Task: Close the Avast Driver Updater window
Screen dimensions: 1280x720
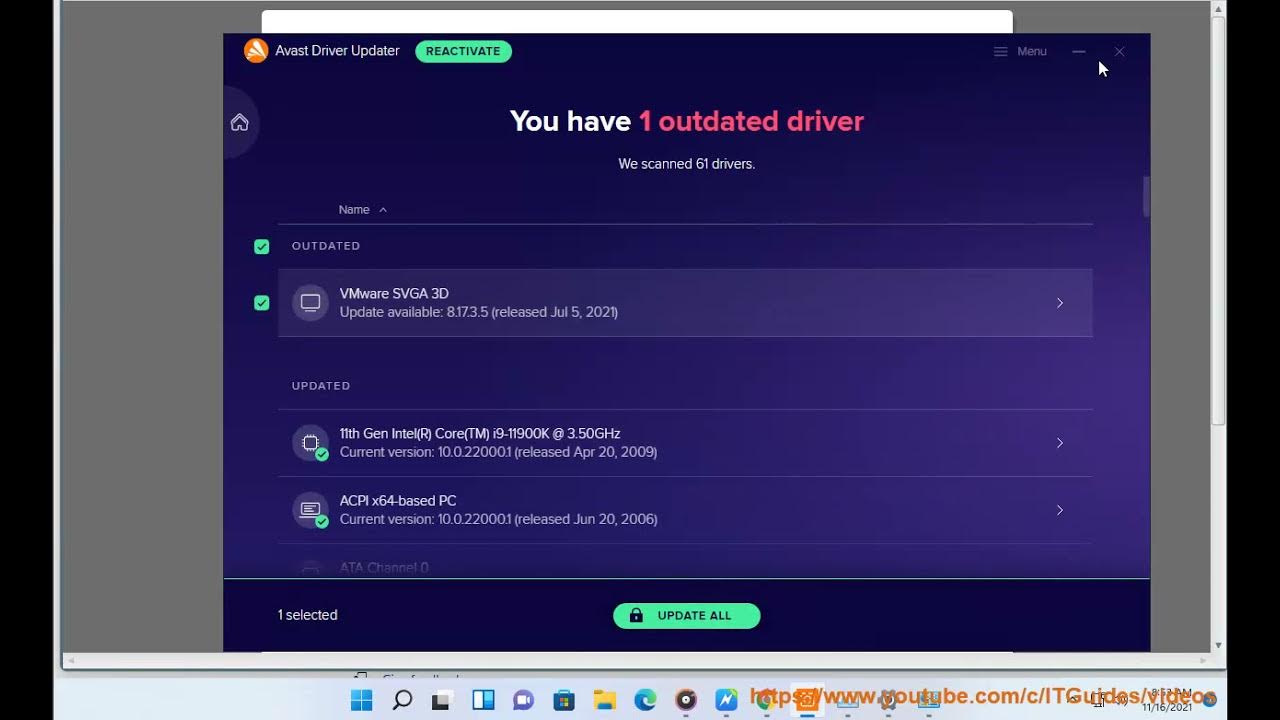Action: point(1119,51)
